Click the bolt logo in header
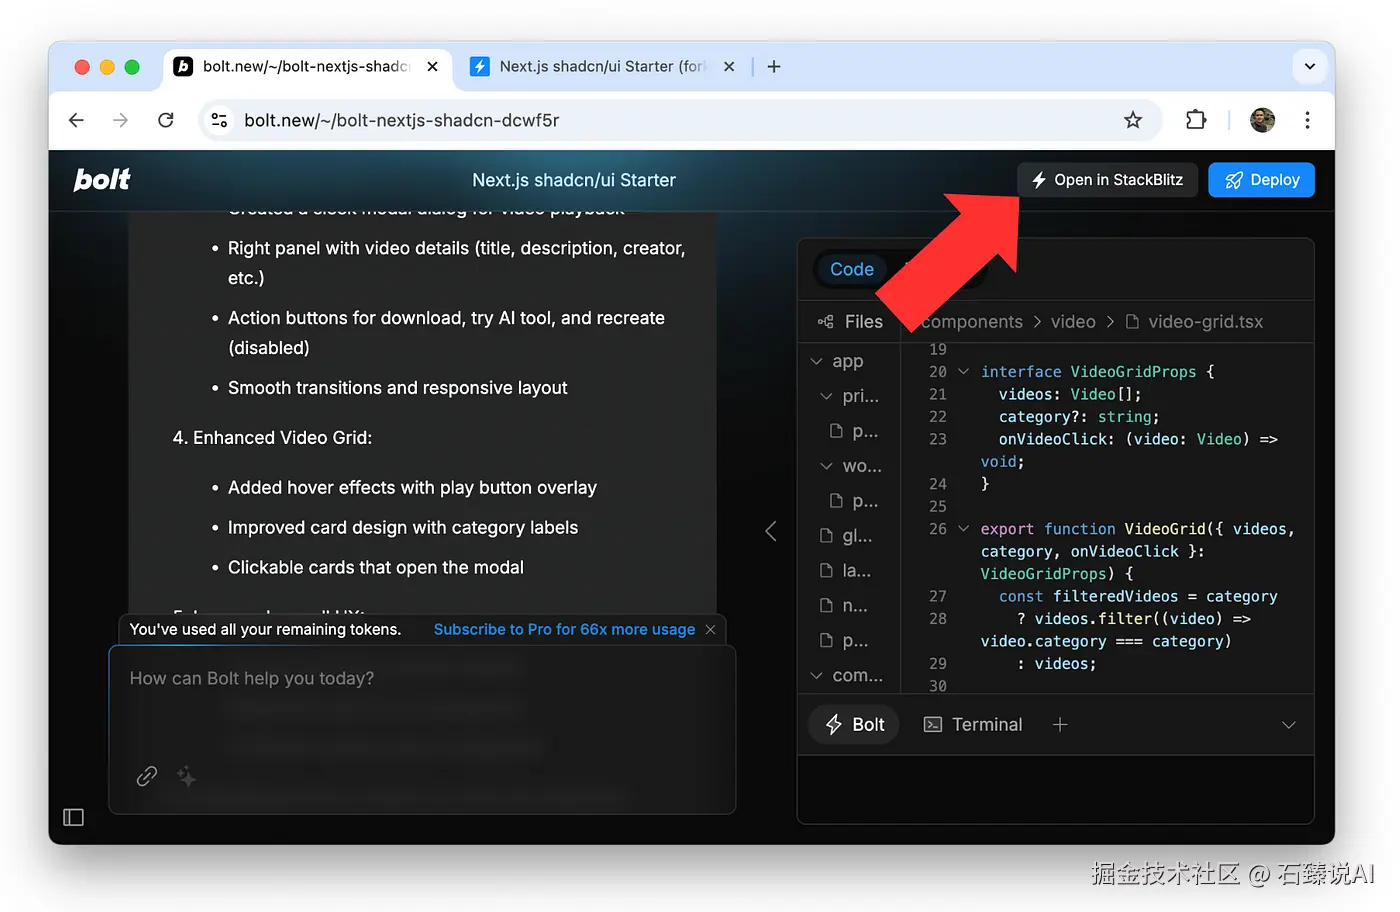Viewport: 1400px width, 912px height. click(102, 180)
